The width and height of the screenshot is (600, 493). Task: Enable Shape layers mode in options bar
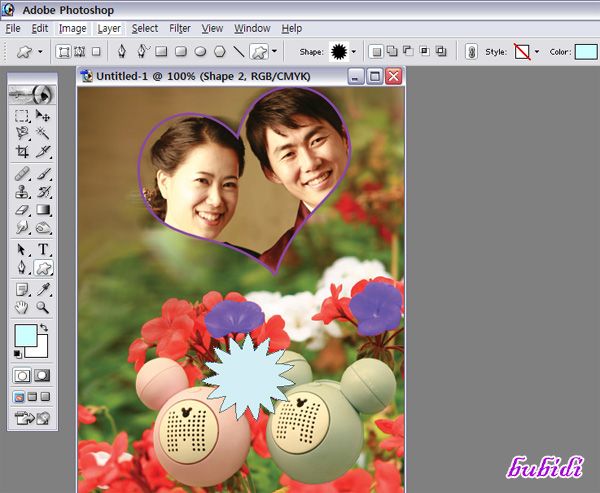coord(63,52)
